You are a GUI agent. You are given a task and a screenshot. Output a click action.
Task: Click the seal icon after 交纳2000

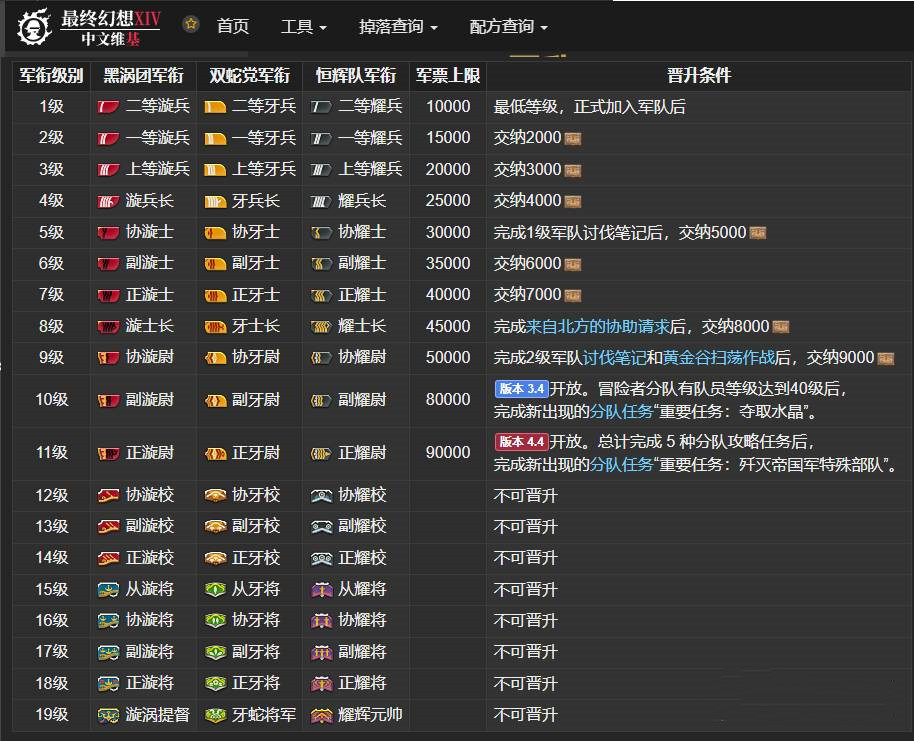pyautogui.click(x=573, y=138)
